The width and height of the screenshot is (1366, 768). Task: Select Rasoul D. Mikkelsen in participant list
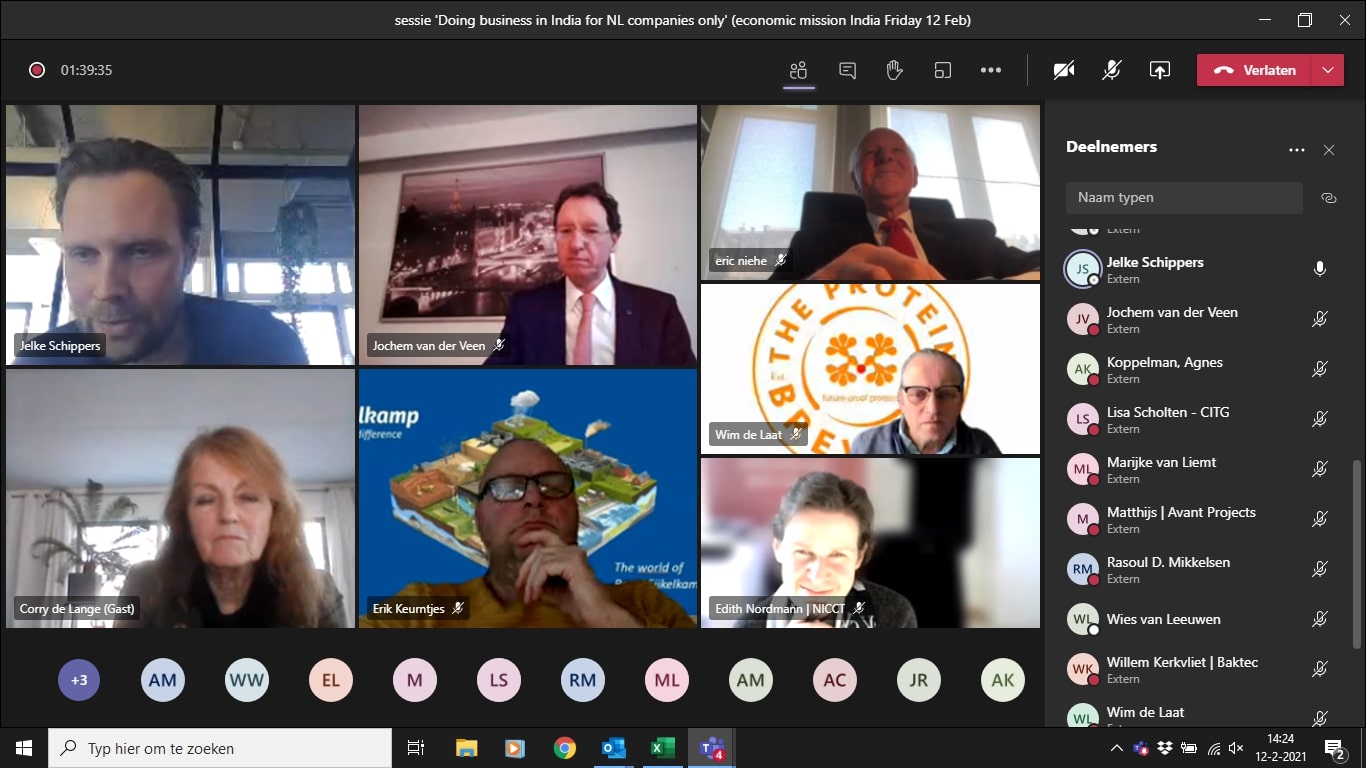click(x=1168, y=569)
